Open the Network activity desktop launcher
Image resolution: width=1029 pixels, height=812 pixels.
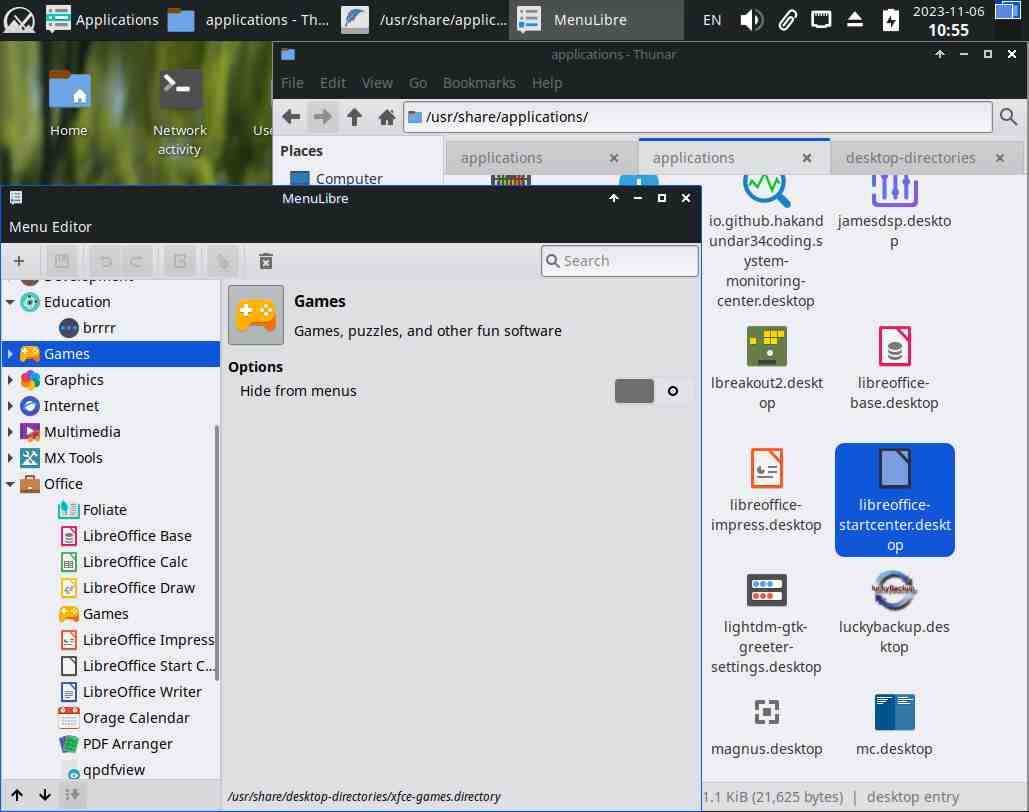coord(179,112)
